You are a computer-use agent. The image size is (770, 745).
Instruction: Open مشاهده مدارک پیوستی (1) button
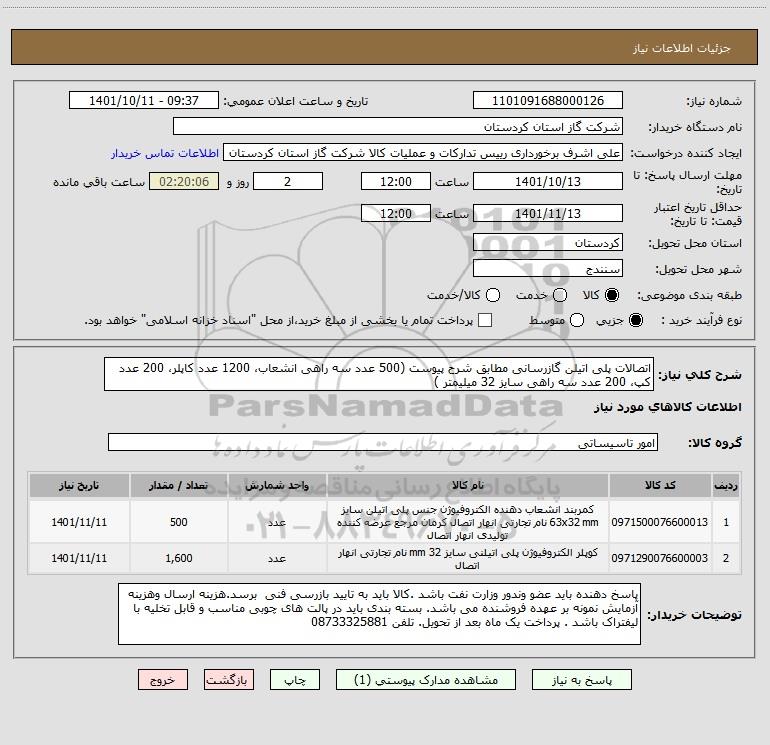(426, 680)
